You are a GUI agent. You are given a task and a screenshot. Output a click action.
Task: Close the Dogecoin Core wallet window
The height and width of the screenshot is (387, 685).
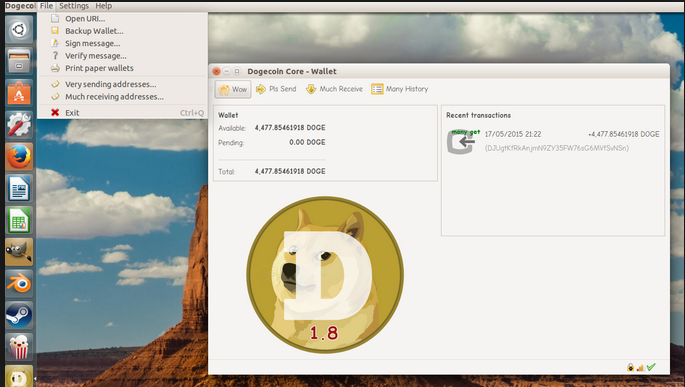tap(216, 71)
